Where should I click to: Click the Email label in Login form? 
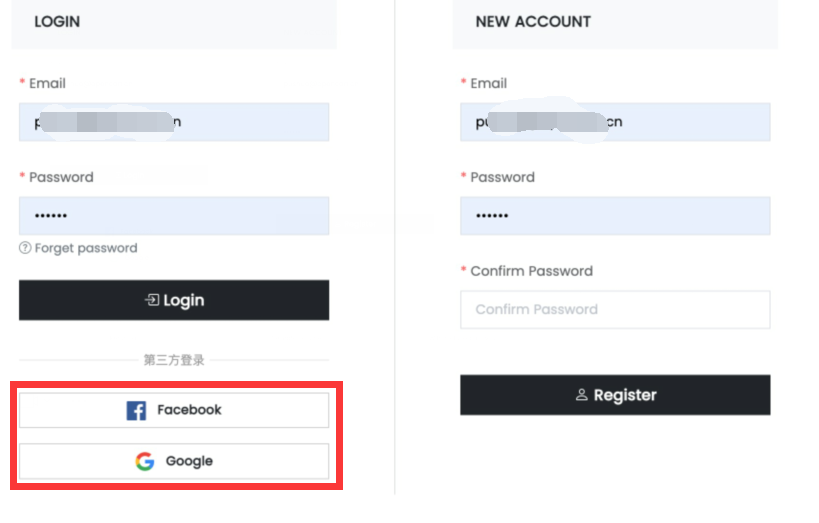pyautogui.click(x=48, y=83)
